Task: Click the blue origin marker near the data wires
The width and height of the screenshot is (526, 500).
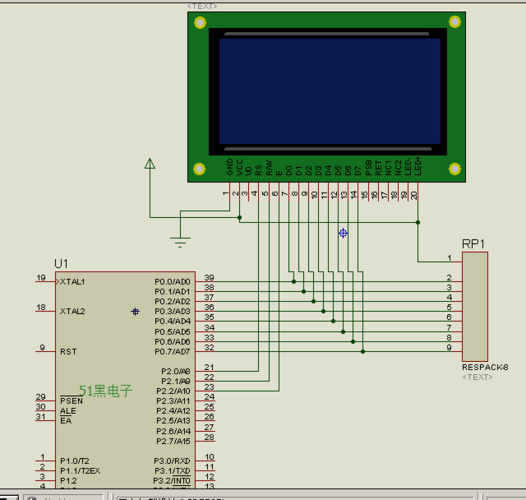Action: [x=343, y=233]
